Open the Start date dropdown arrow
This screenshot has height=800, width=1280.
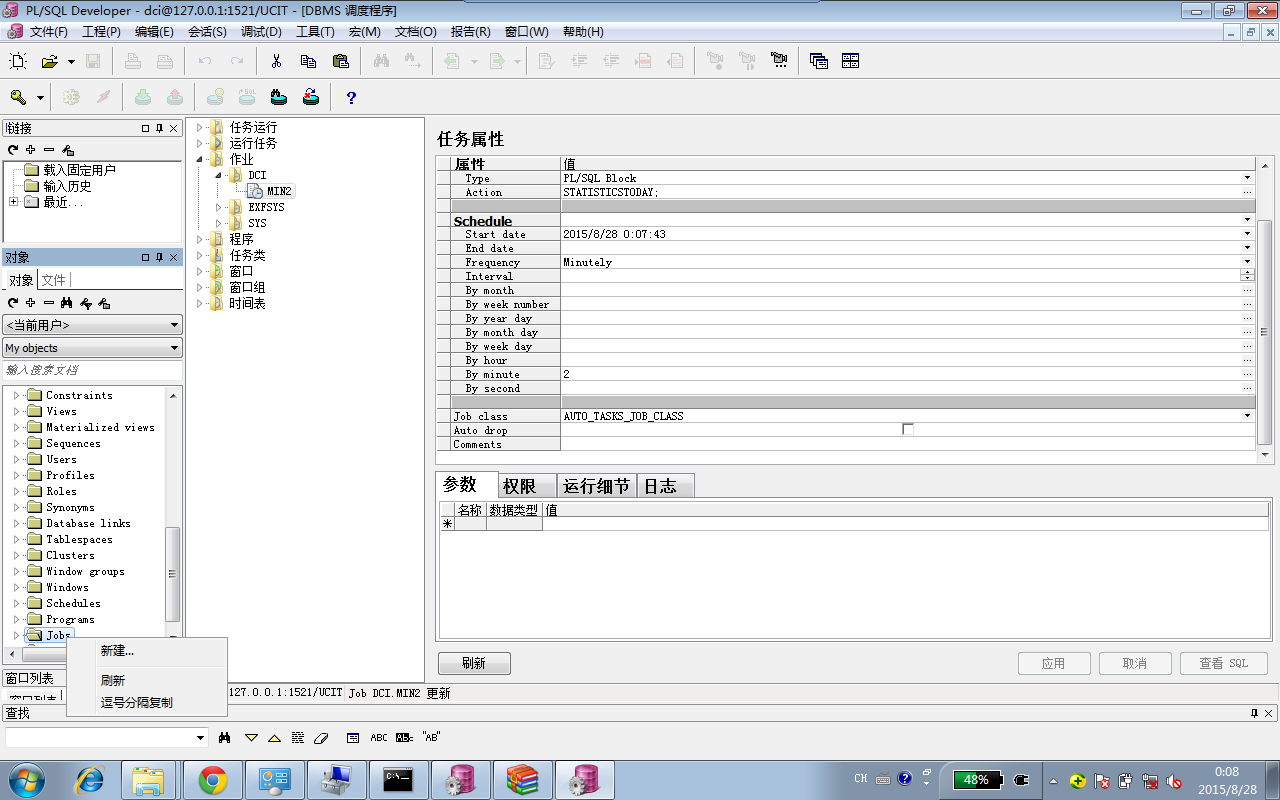(1248, 234)
